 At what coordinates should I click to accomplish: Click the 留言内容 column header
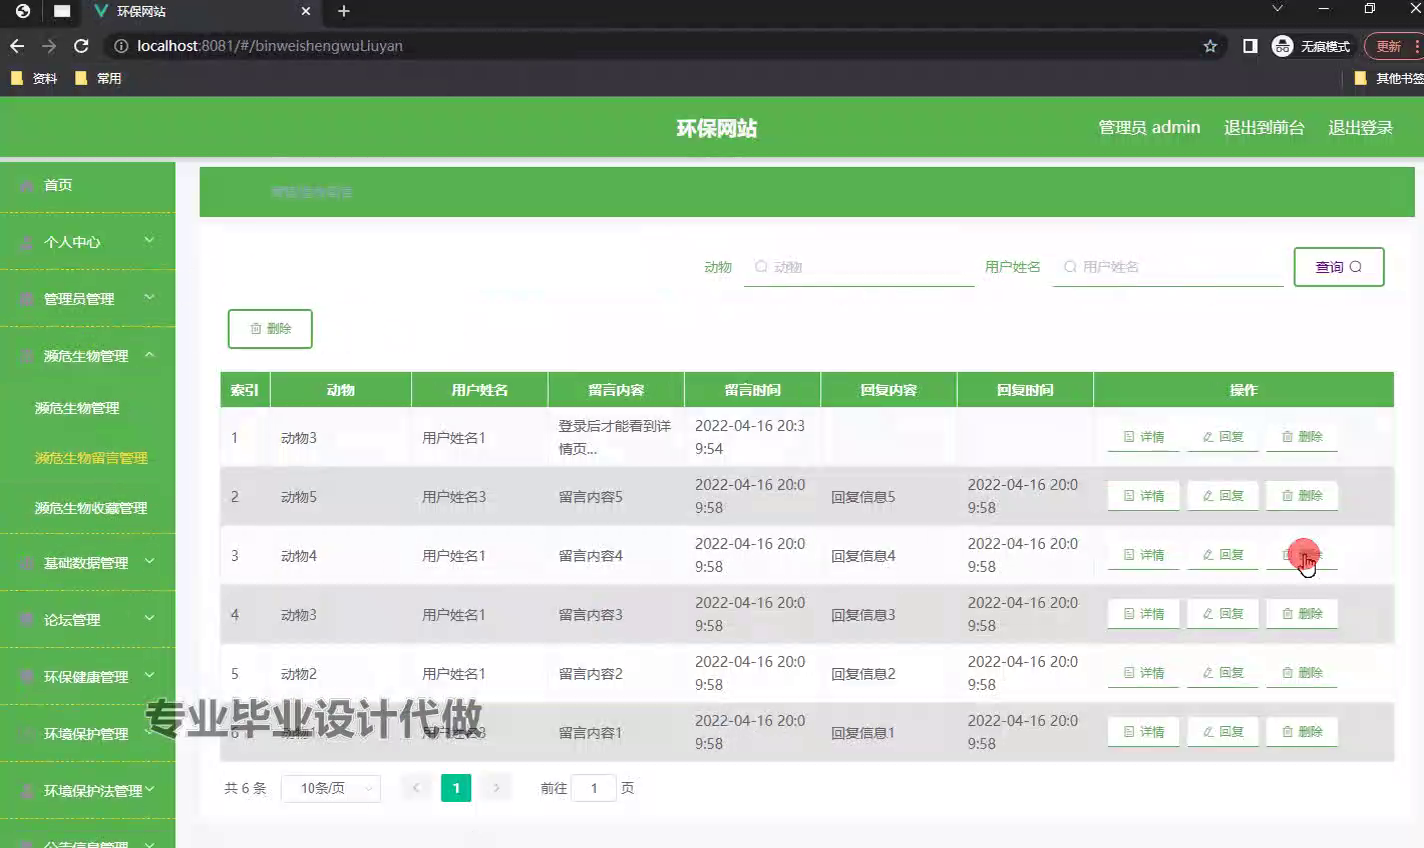coord(616,390)
